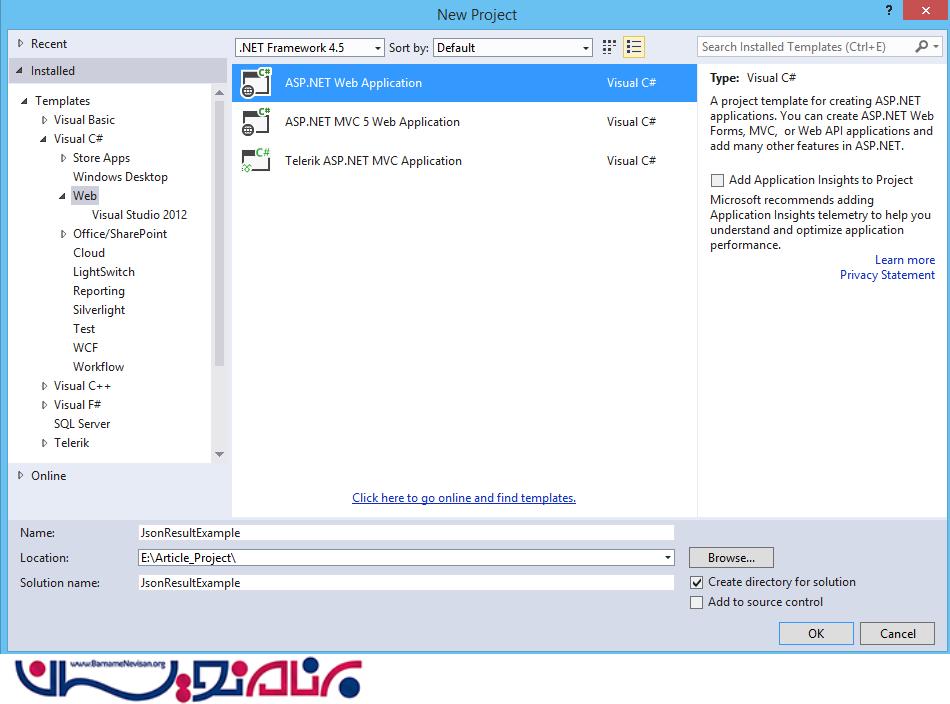The image size is (950, 704).
Task: Select Windows Desktop template category
Action: tap(120, 177)
